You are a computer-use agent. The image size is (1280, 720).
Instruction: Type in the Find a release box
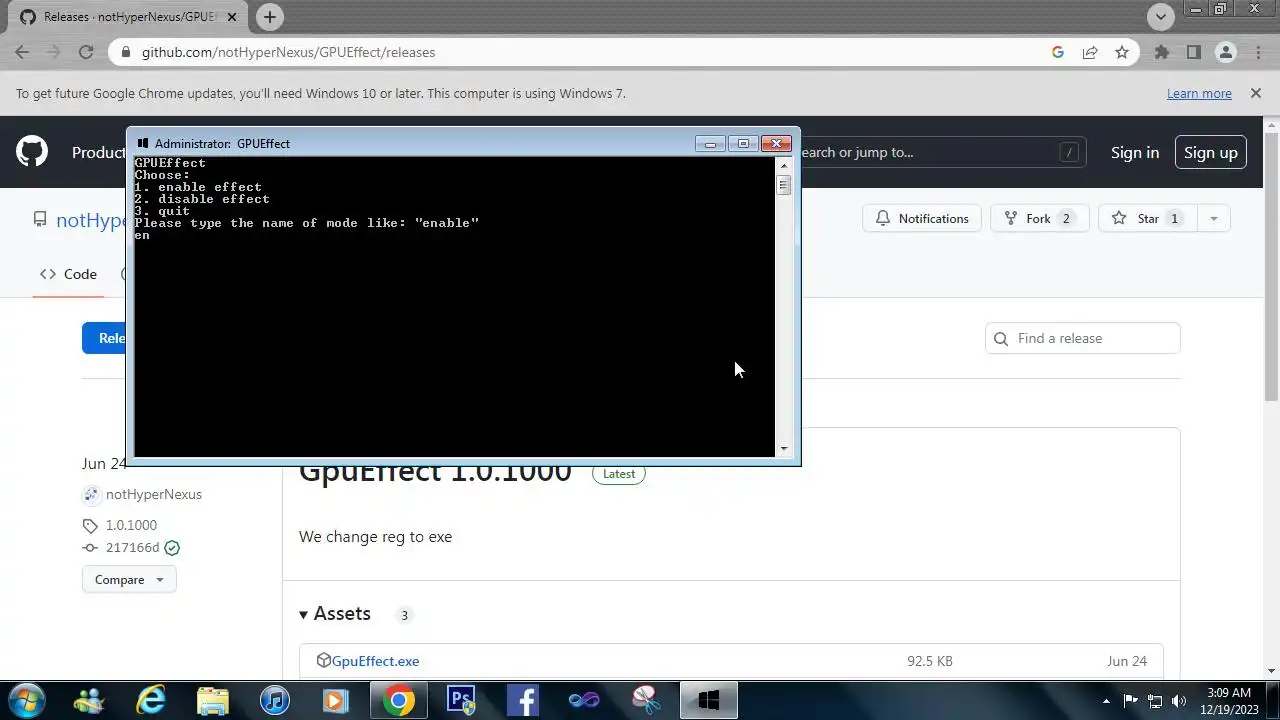(1083, 338)
